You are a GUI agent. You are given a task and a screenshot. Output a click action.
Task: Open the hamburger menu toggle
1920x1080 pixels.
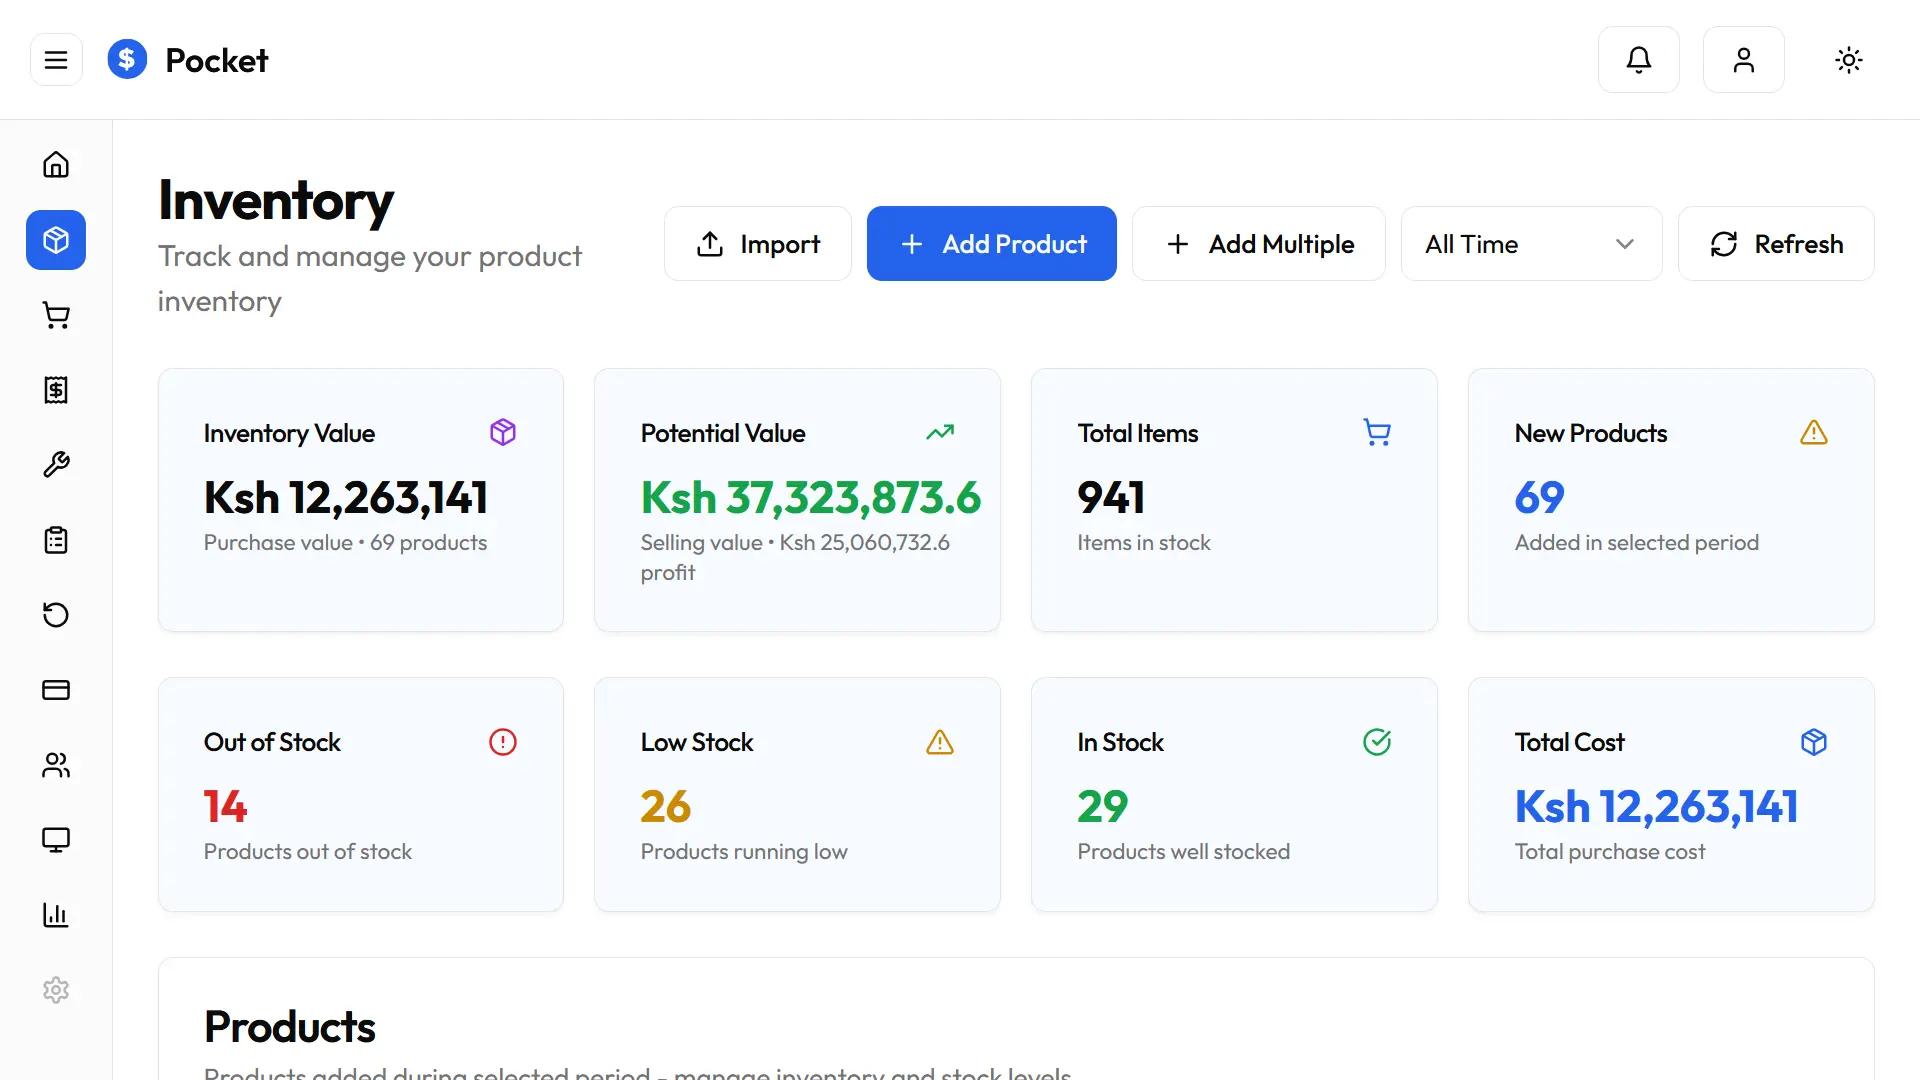(56, 60)
